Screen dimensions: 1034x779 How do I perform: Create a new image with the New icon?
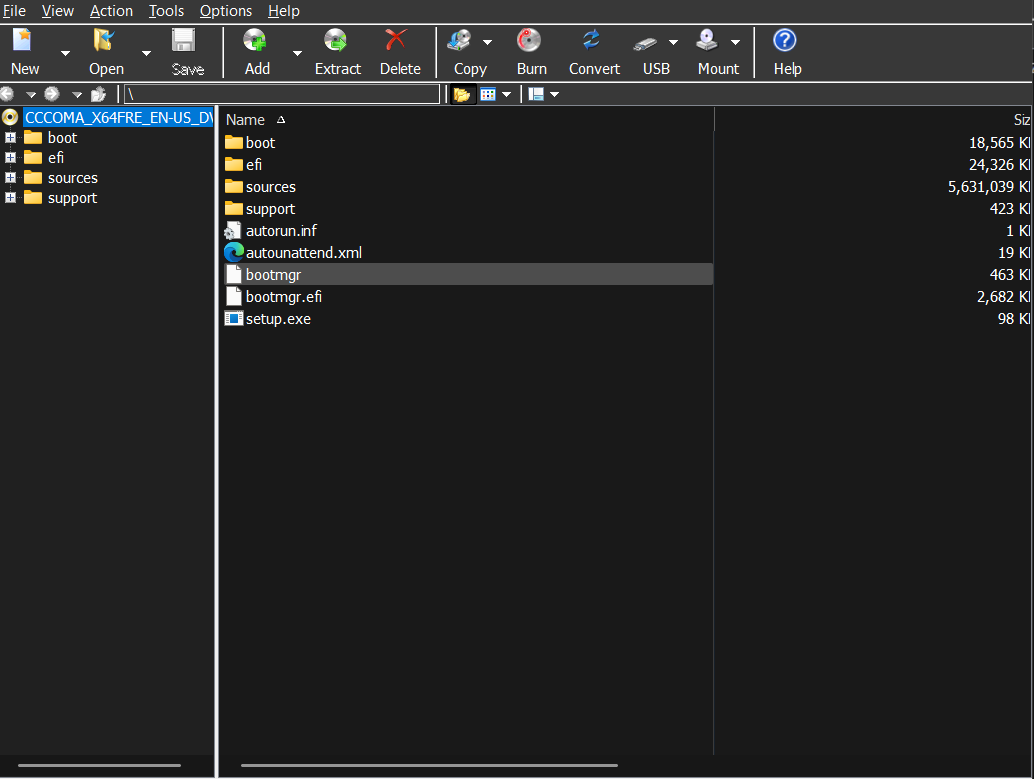(21, 42)
